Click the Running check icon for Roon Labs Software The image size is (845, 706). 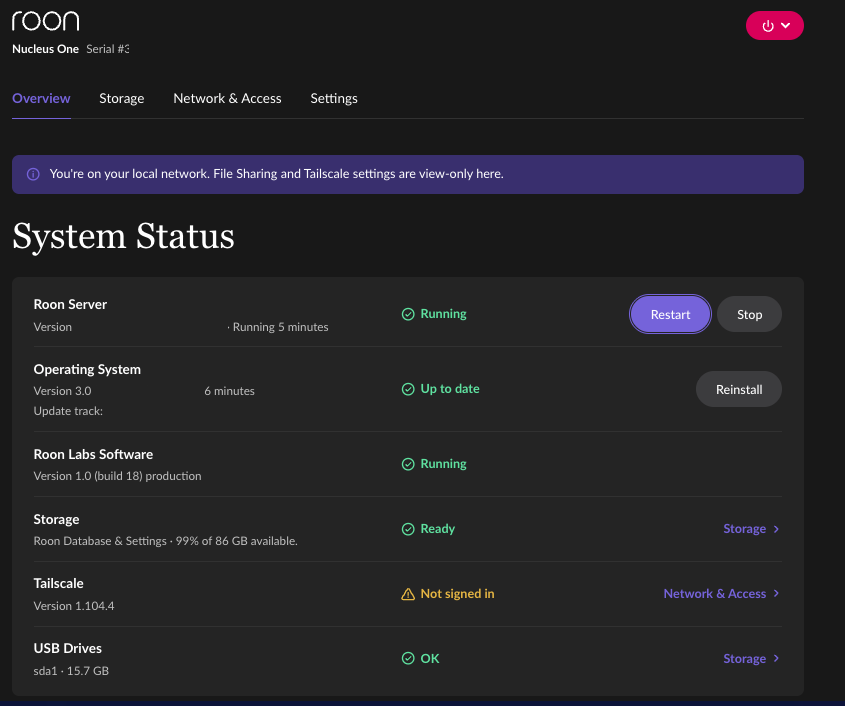pyautogui.click(x=408, y=464)
